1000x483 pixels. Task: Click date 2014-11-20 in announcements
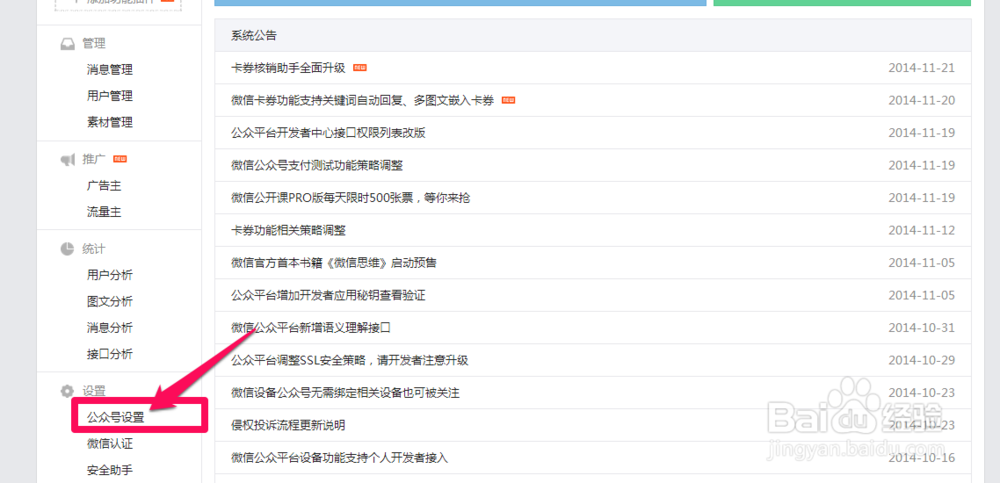pos(922,100)
